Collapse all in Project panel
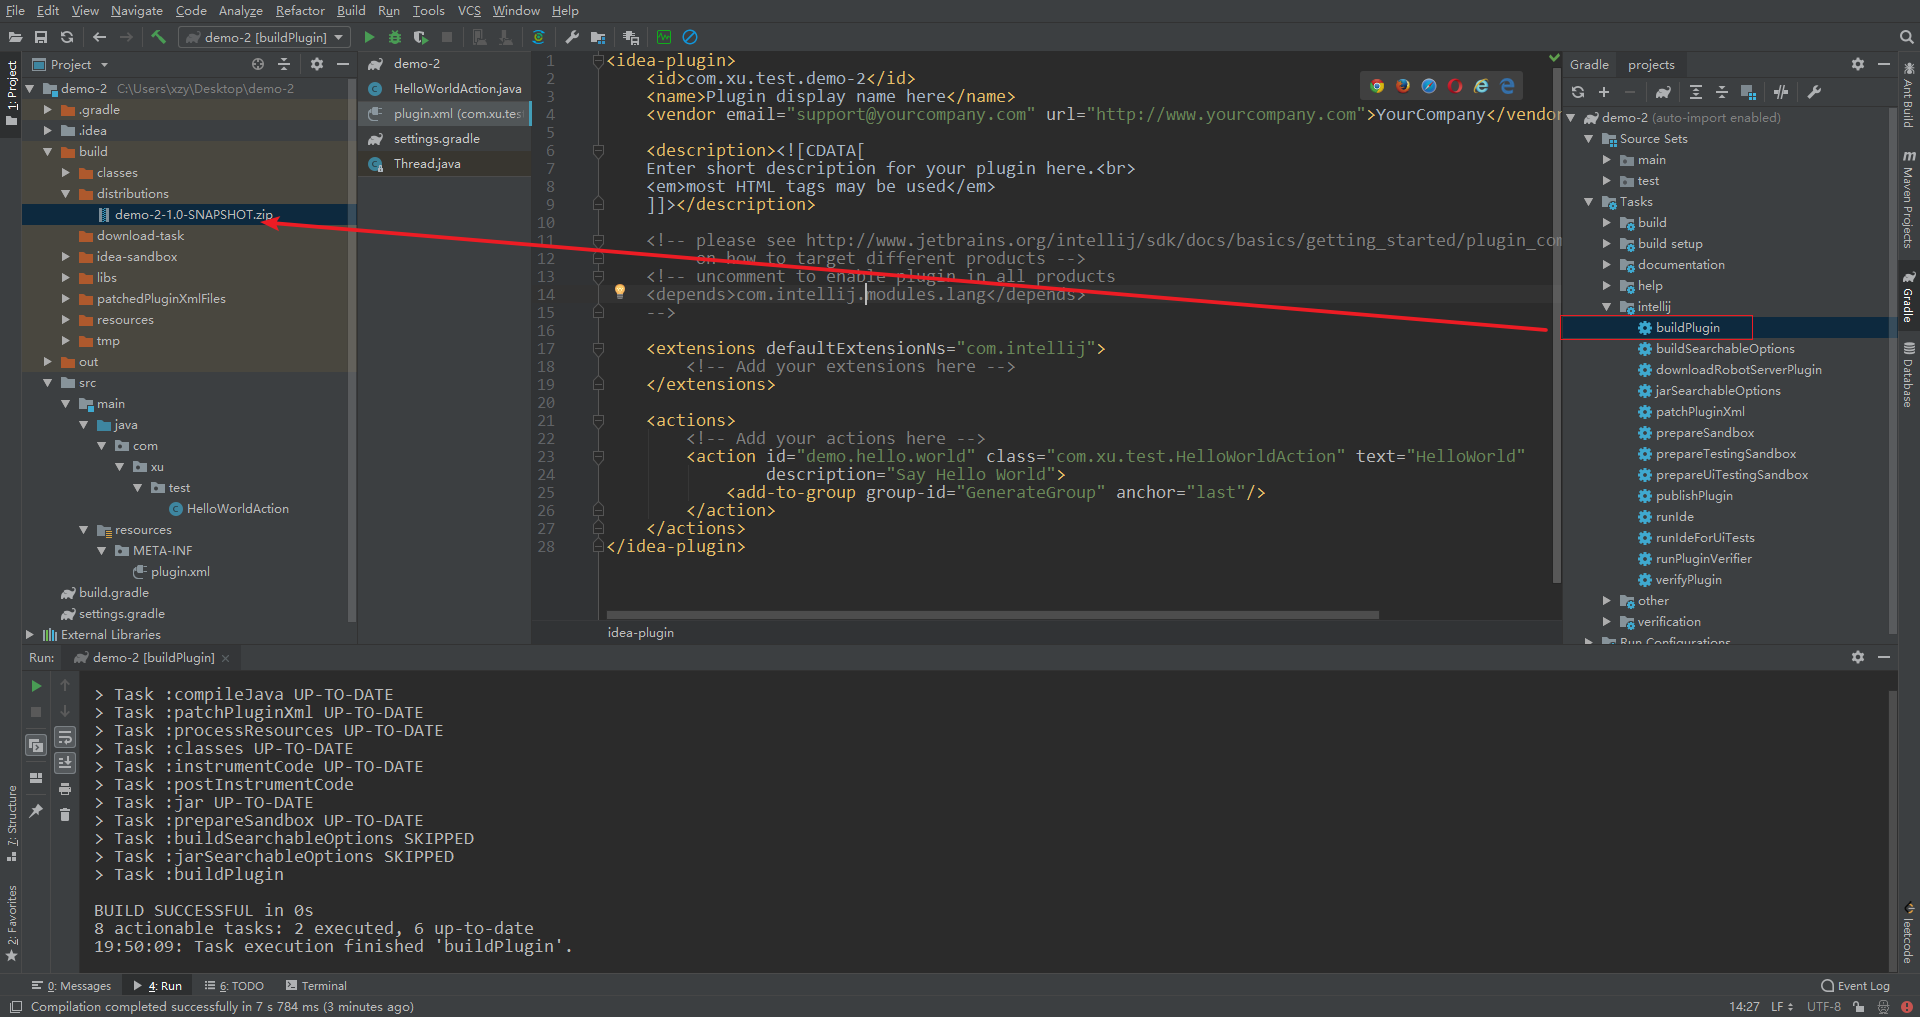1920x1017 pixels. coord(284,64)
